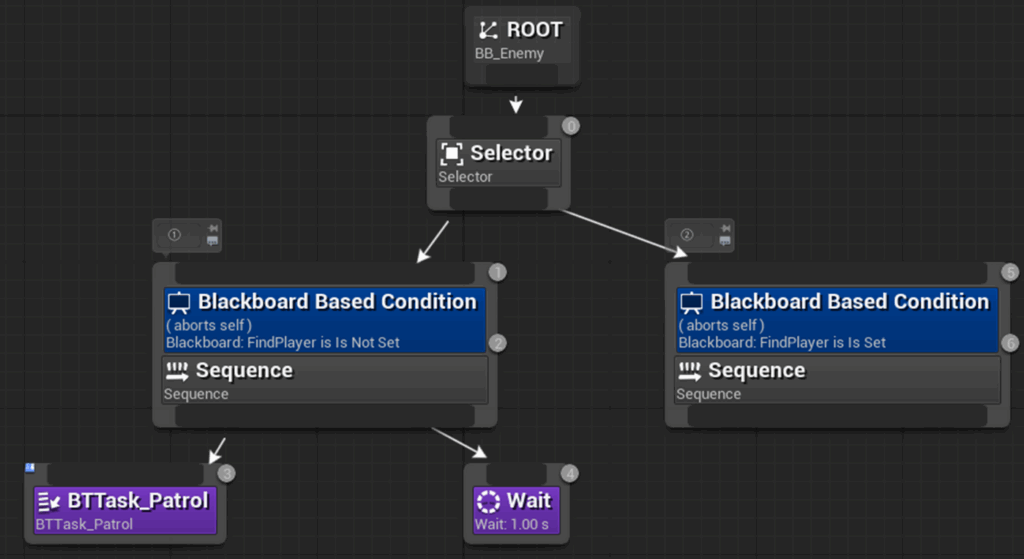Toggle comment visibility icon on bubble 1
The width and height of the screenshot is (1024, 559).
point(212,241)
